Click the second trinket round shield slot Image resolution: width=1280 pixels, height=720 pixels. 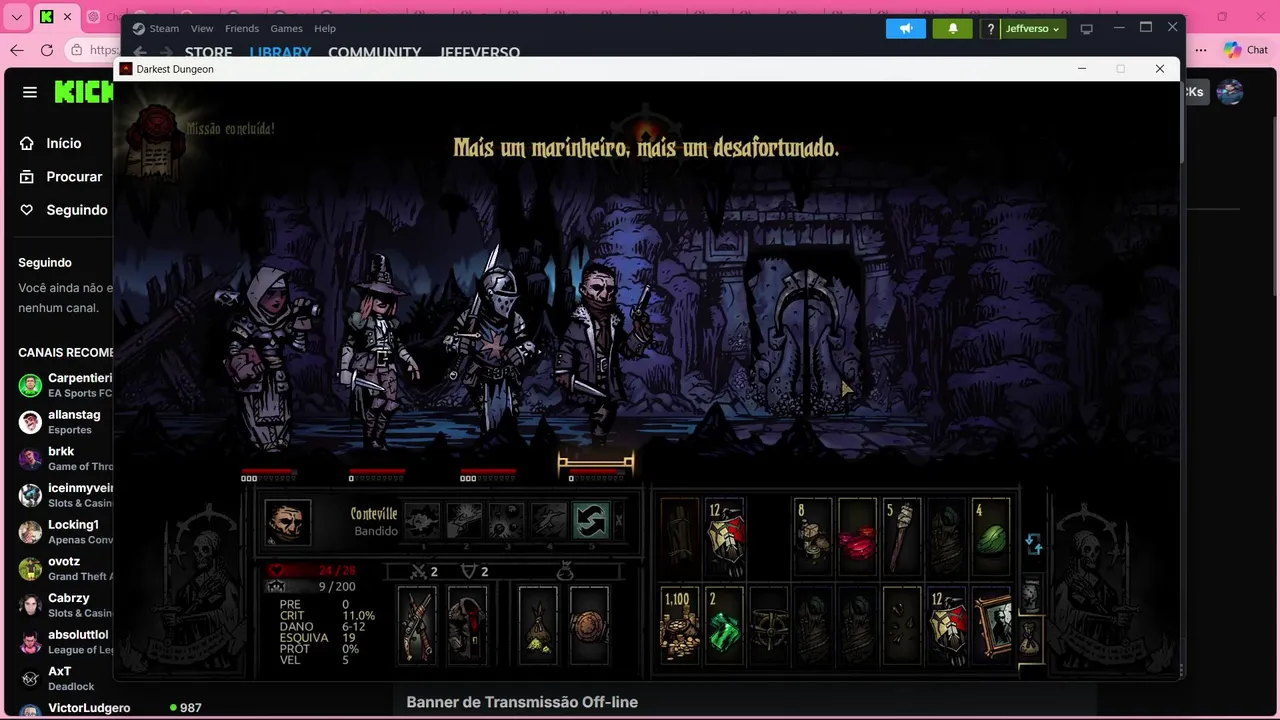[589, 624]
